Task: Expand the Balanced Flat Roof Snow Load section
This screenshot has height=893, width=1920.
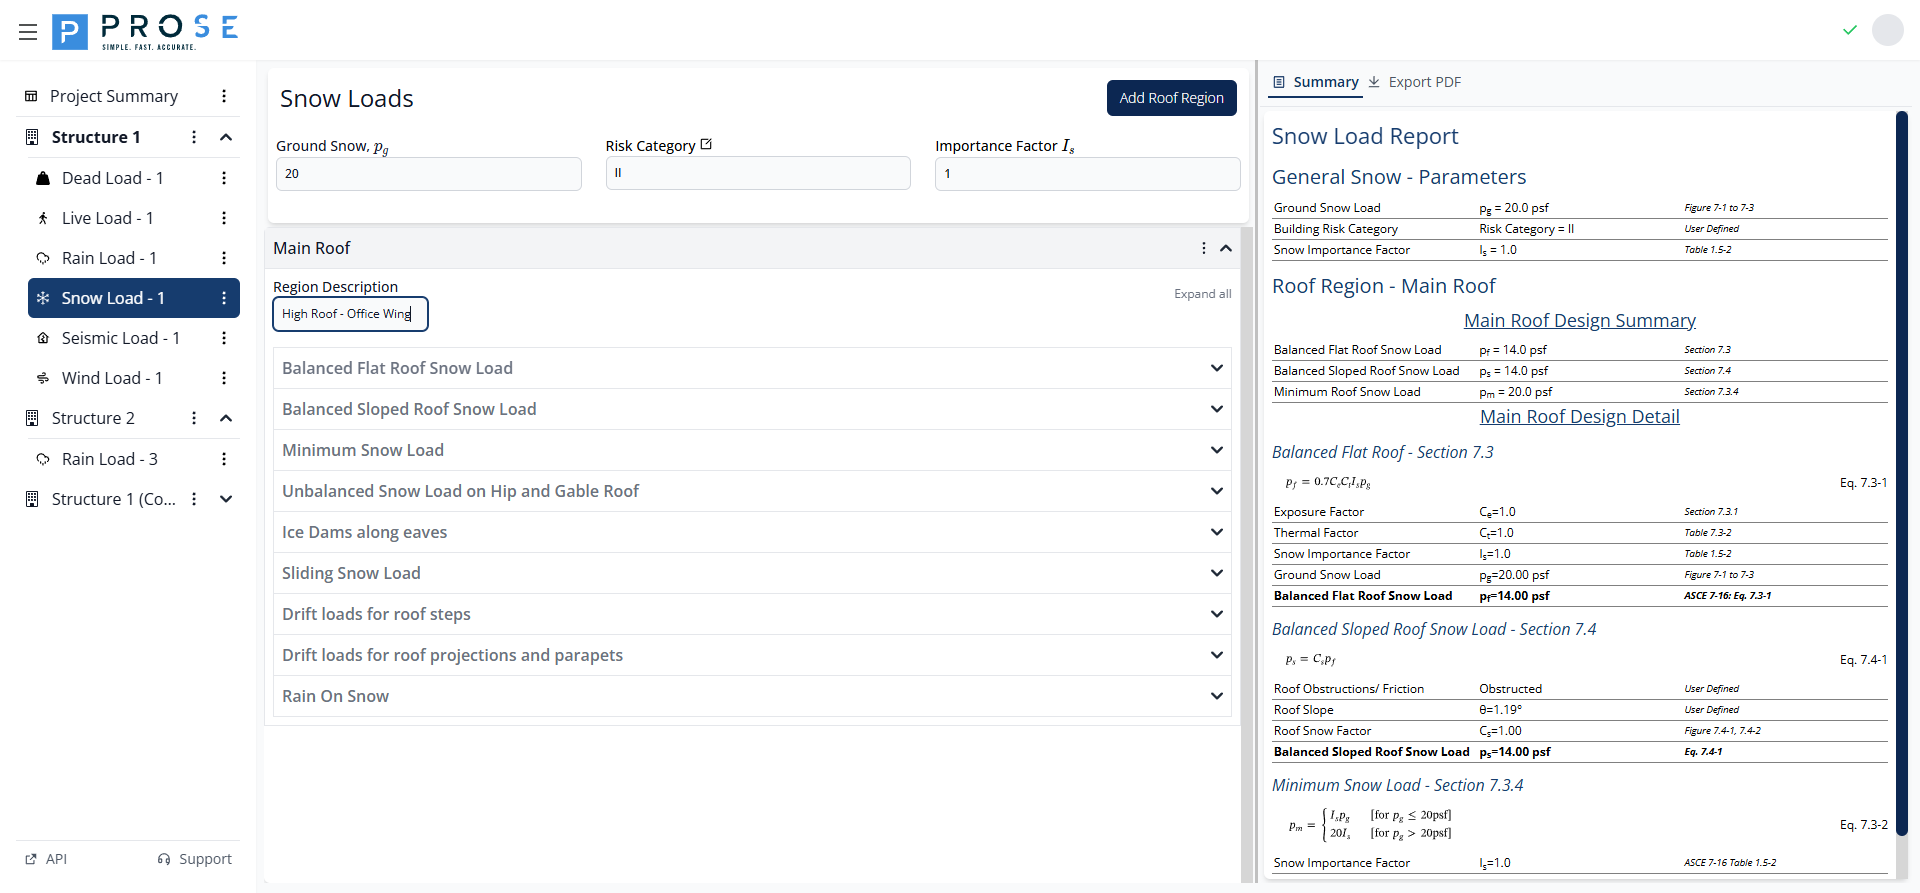Action: point(1216,368)
